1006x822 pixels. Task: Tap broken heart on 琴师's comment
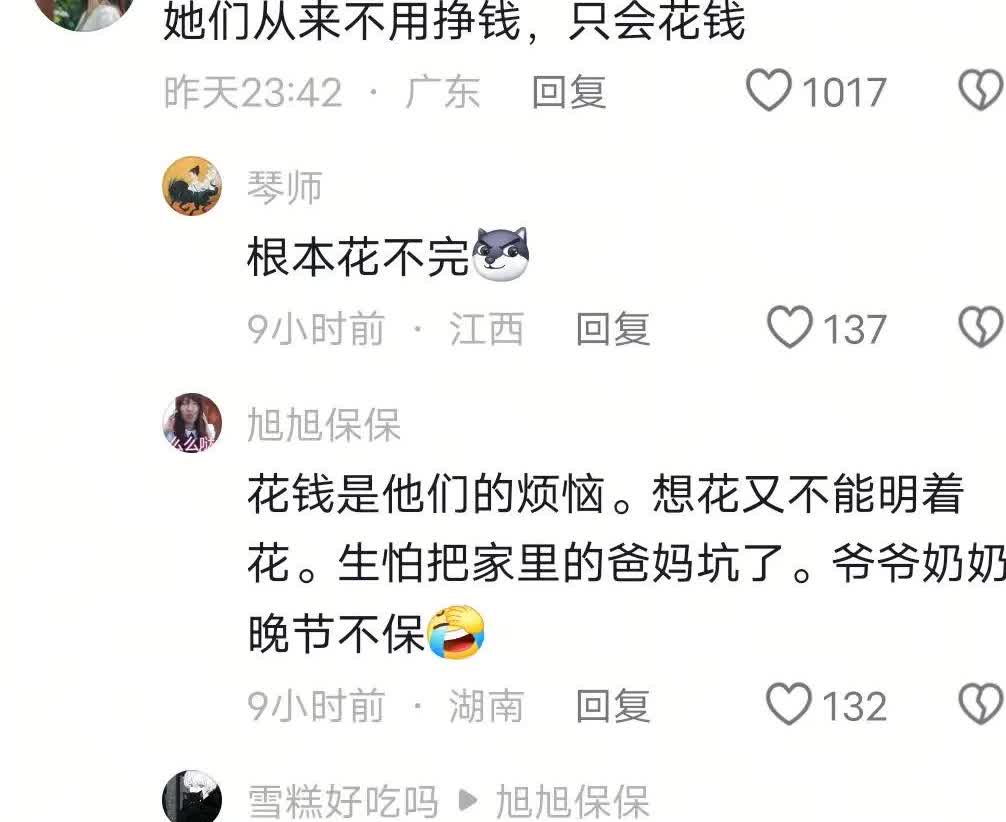(x=982, y=327)
